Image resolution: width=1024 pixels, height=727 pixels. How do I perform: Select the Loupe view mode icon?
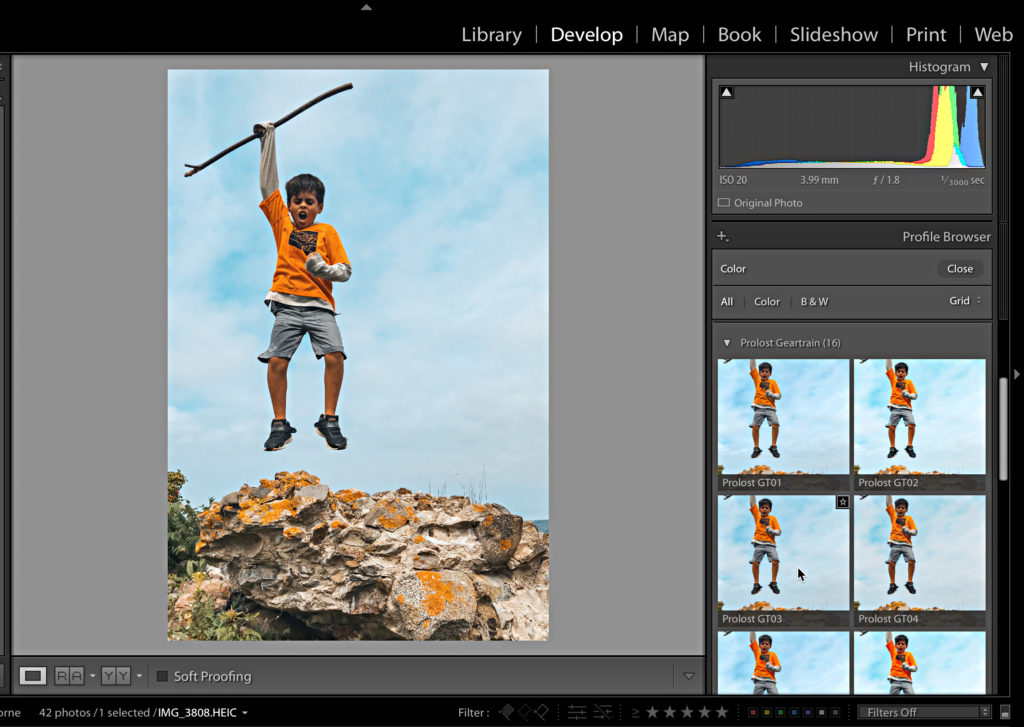coord(33,676)
